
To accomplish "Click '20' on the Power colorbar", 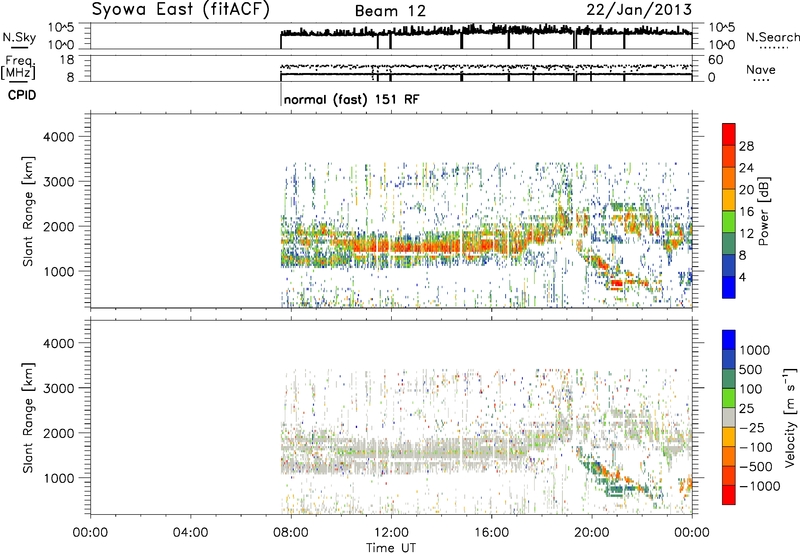I will (746, 190).
